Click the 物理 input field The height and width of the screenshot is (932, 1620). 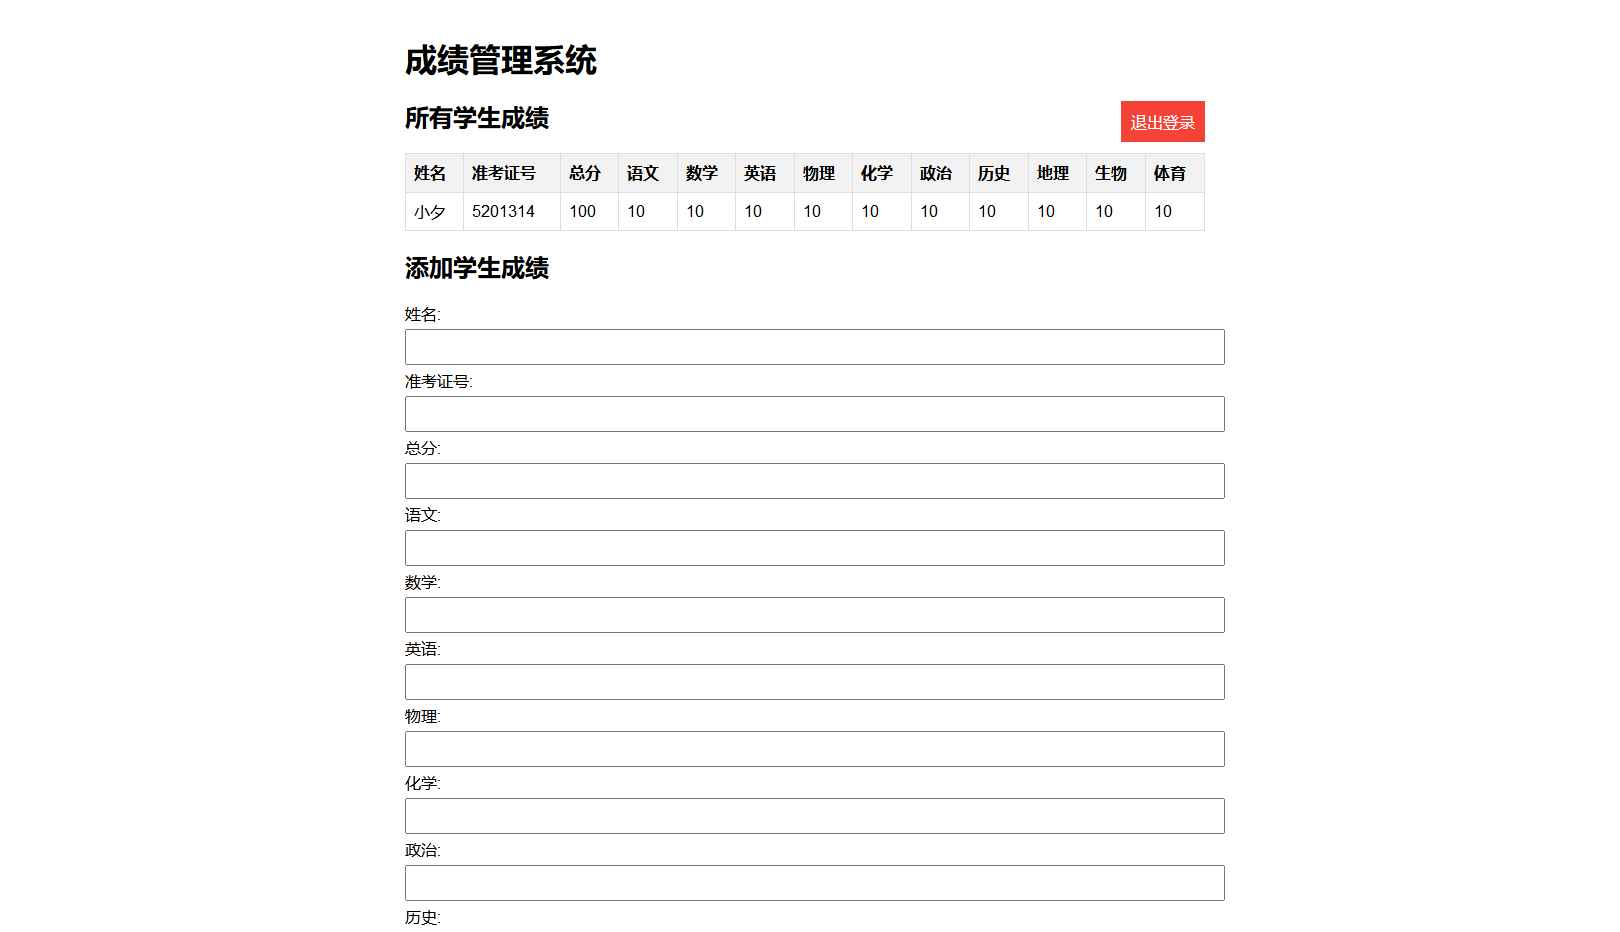tap(813, 749)
